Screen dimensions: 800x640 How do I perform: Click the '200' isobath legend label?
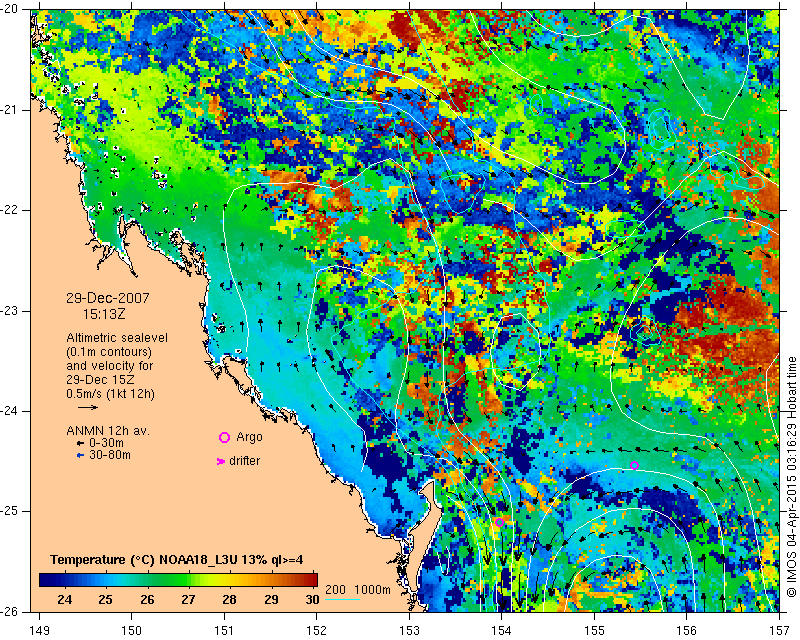click(x=335, y=589)
